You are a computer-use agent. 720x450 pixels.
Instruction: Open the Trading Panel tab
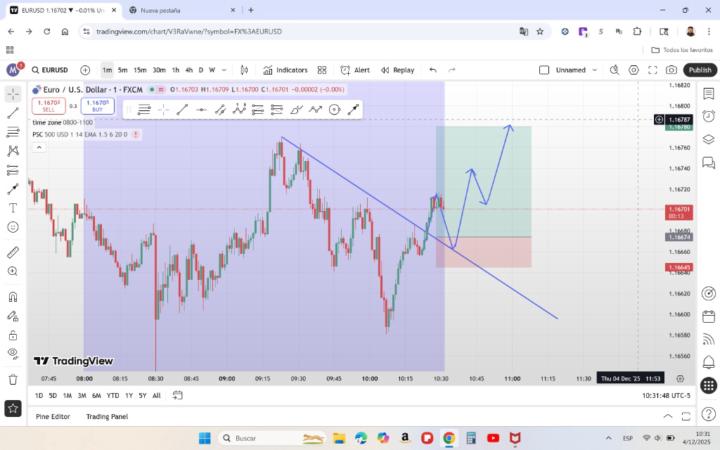click(107, 416)
